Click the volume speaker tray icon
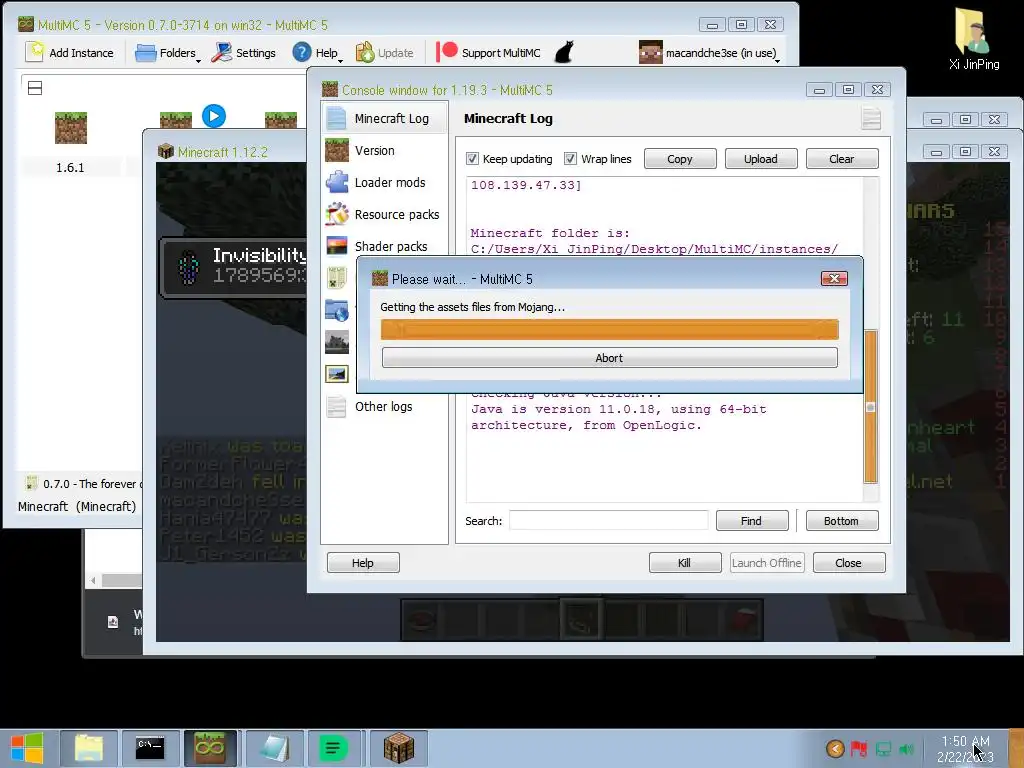 (x=906, y=748)
